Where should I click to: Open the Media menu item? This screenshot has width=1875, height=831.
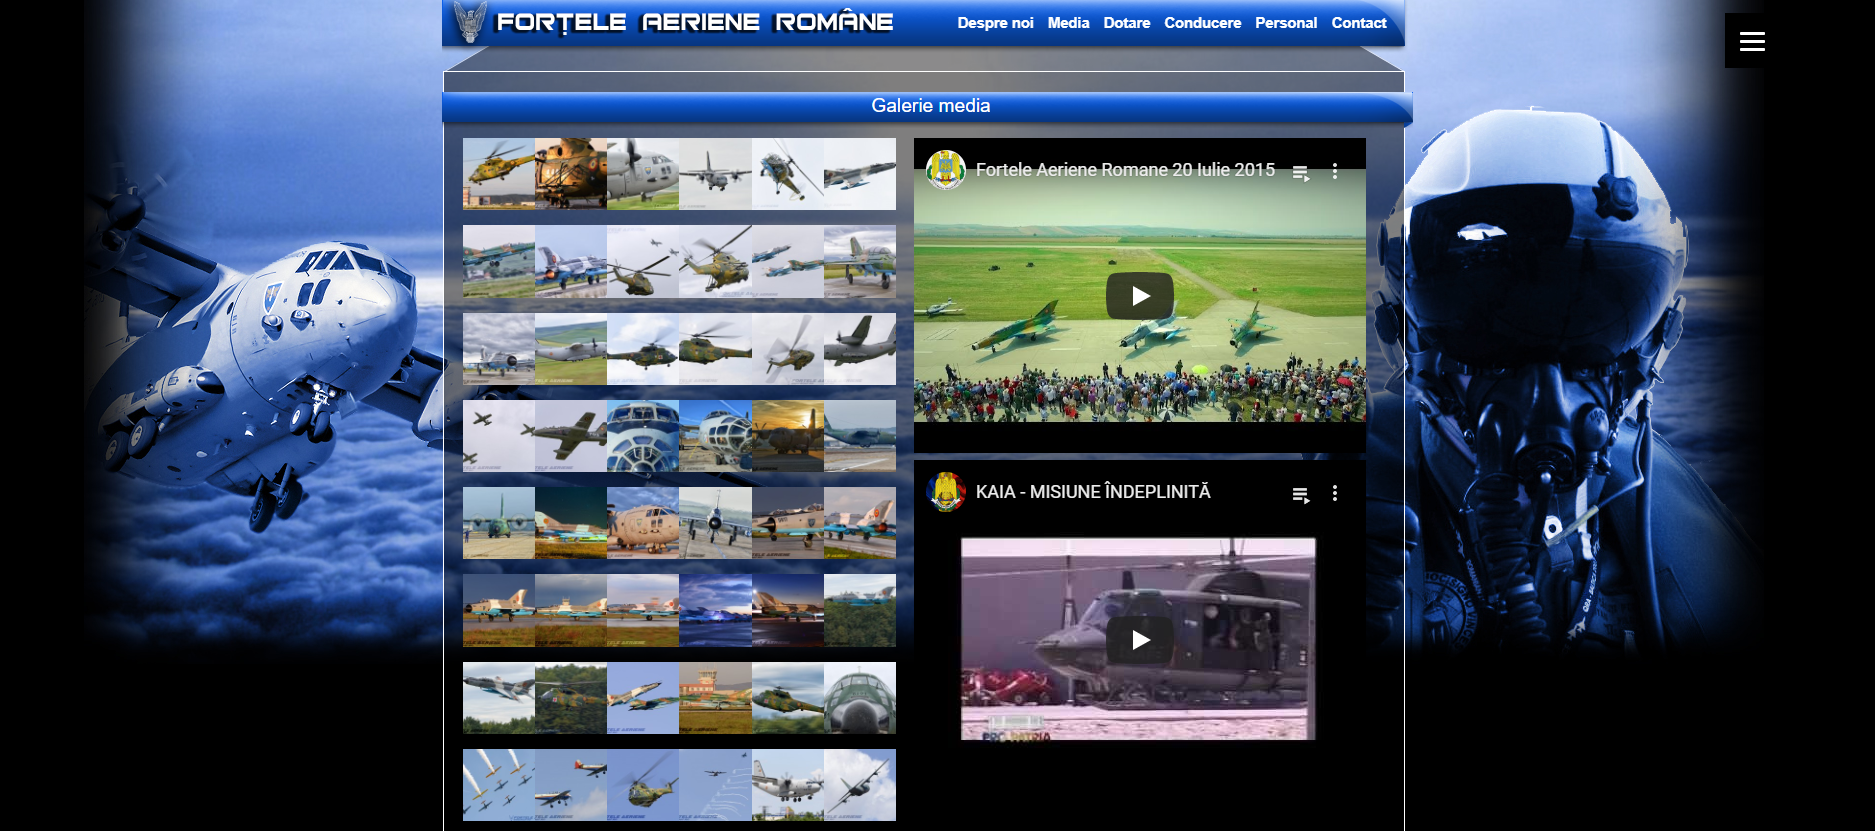tap(1068, 22)
